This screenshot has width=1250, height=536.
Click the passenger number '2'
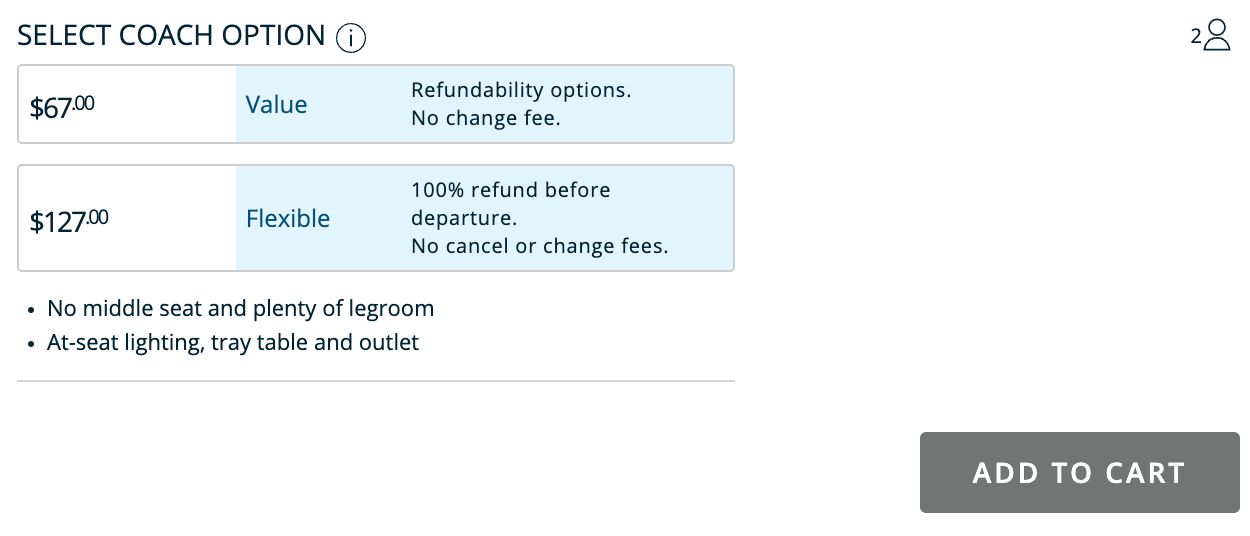pos(1195,36)
